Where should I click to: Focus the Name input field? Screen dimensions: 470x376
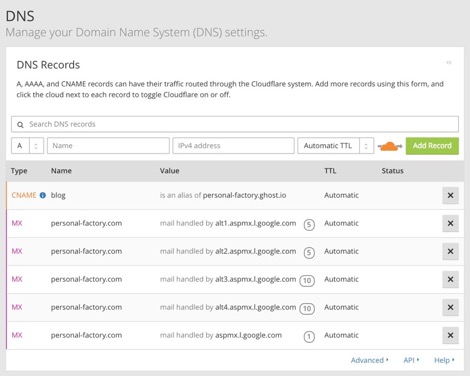108,146
